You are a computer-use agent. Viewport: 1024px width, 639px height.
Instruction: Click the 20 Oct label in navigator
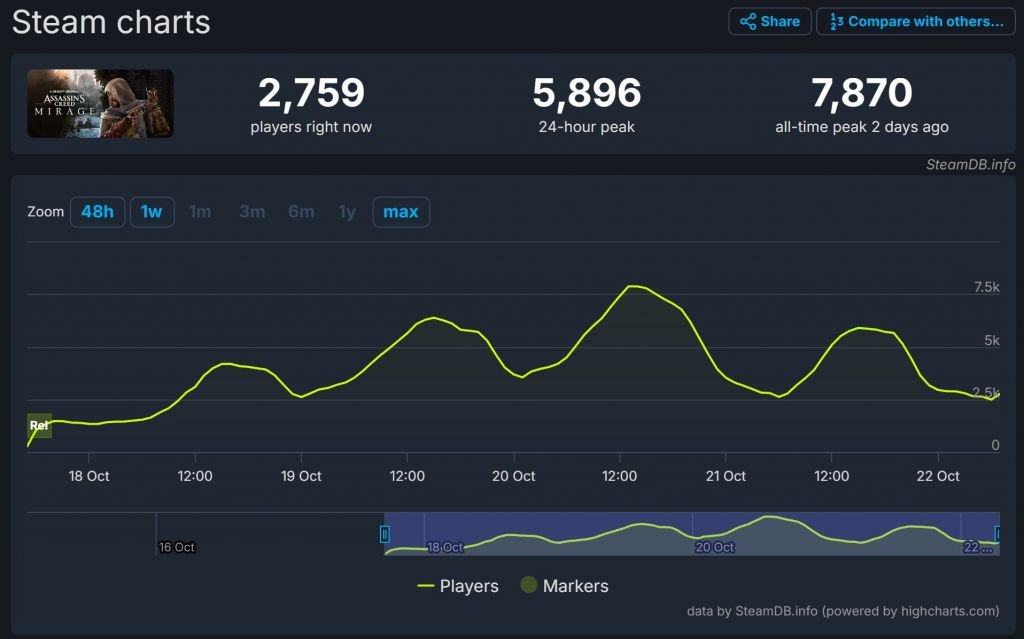click(714, 547)
